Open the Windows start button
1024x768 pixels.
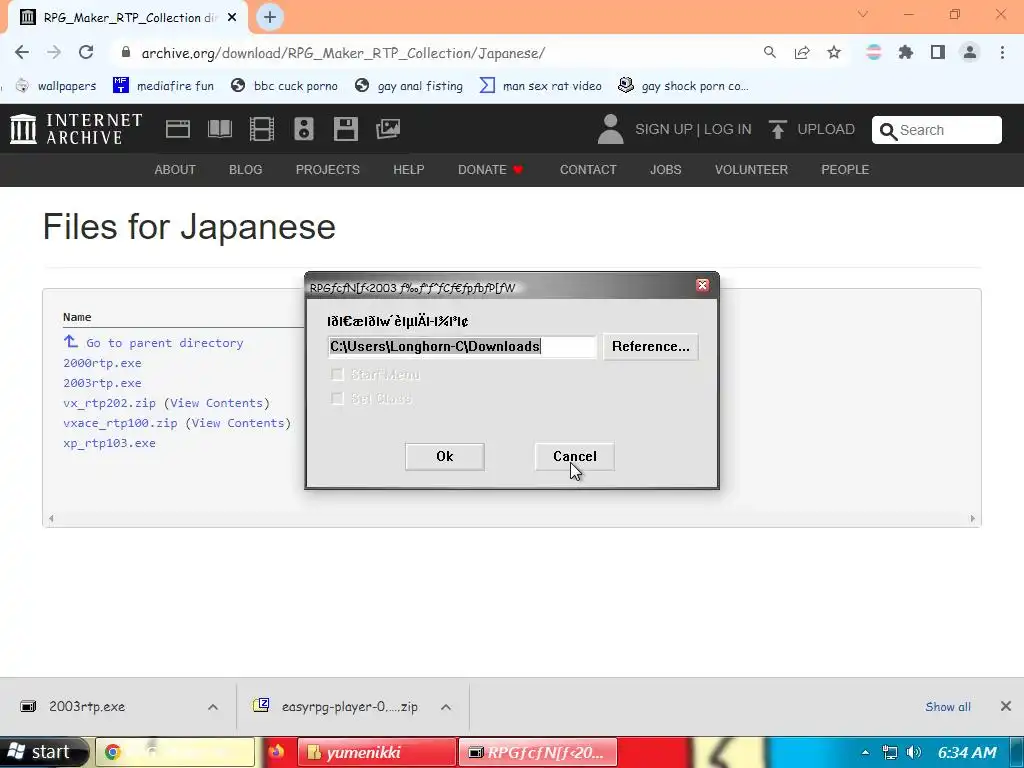[x=43, y=752]
